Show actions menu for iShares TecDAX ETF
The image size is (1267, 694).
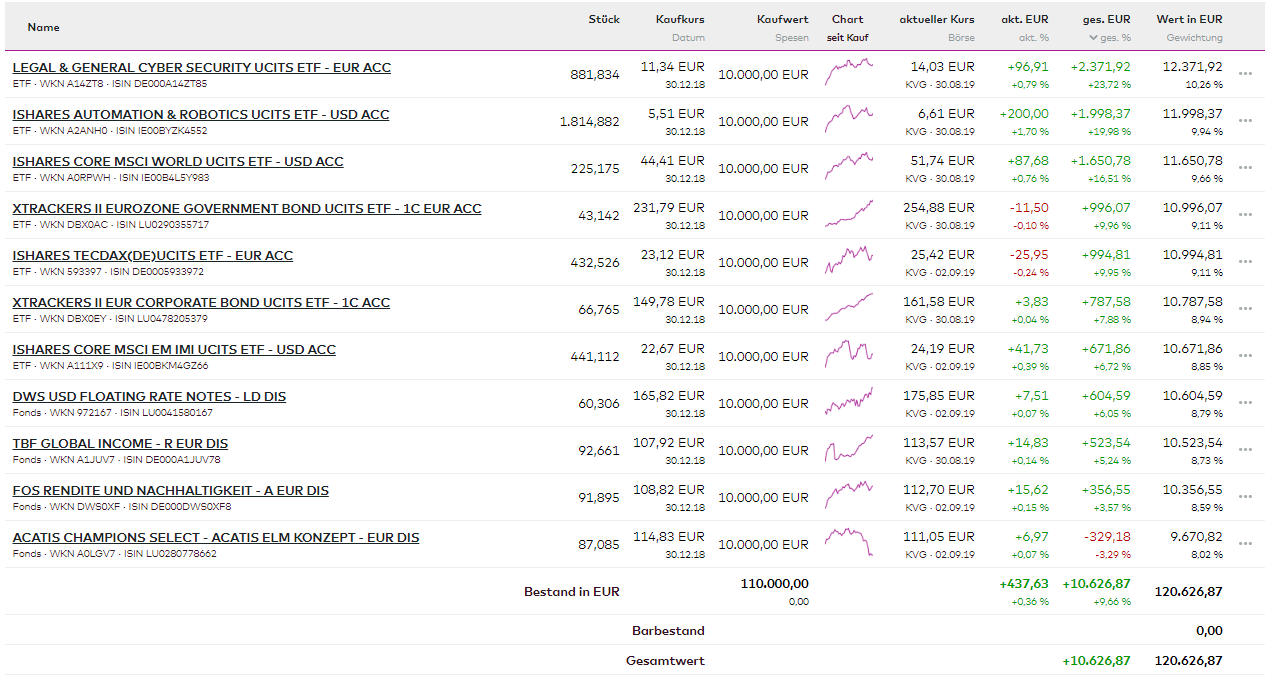point(1245,262)
